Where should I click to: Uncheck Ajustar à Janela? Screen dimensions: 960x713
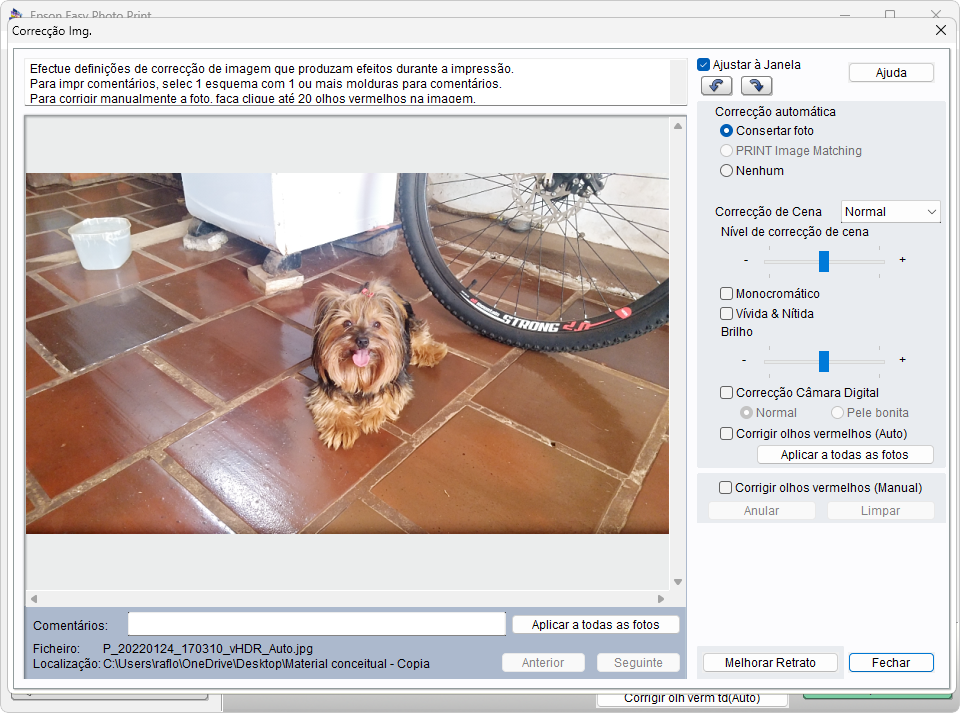tap(703, 64)
